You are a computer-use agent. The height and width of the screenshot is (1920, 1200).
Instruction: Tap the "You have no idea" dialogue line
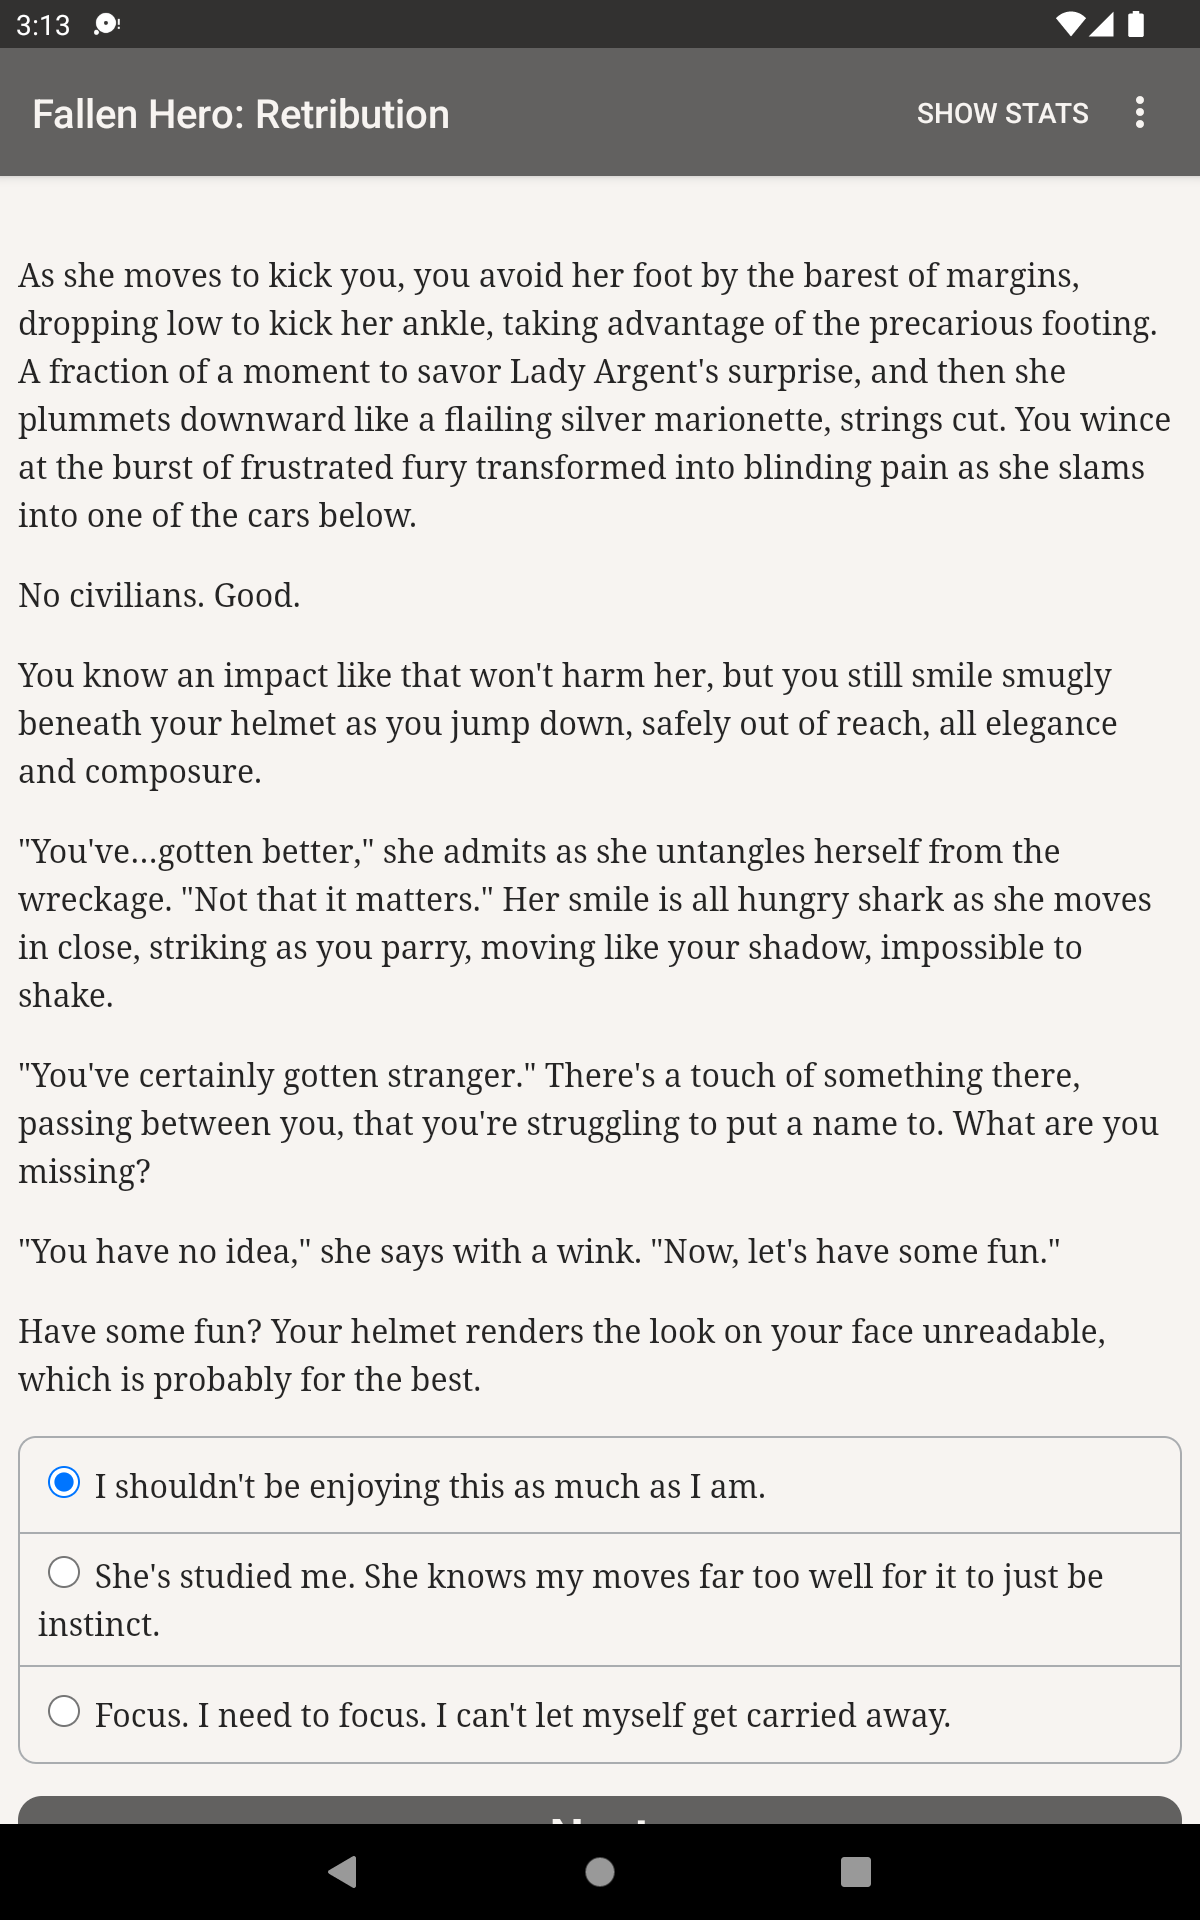(x=540, y=1251)
